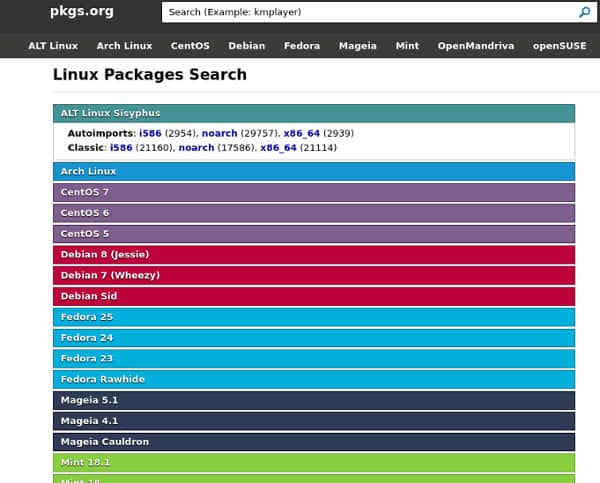Open Autoimports i586 package link

pos(150,133)
